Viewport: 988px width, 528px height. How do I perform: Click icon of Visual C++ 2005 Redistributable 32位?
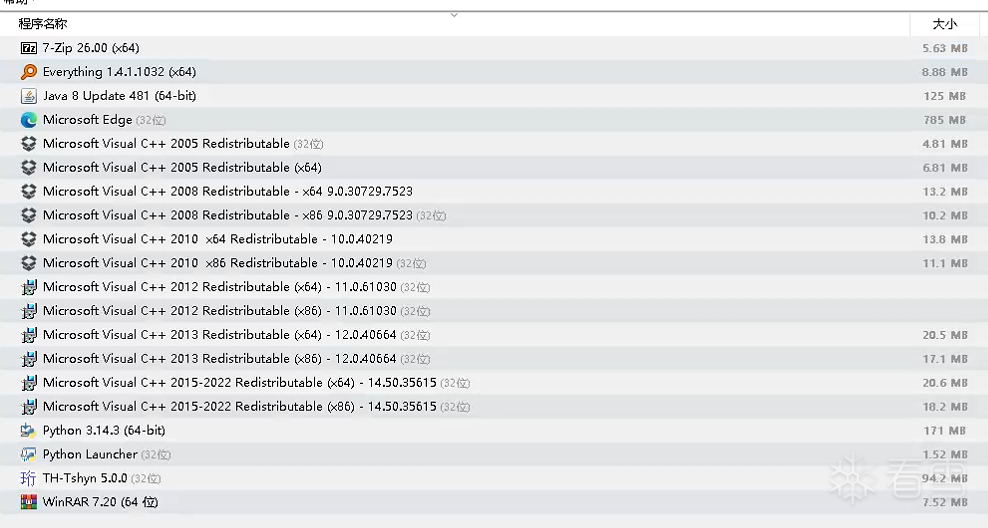(29, 144)
